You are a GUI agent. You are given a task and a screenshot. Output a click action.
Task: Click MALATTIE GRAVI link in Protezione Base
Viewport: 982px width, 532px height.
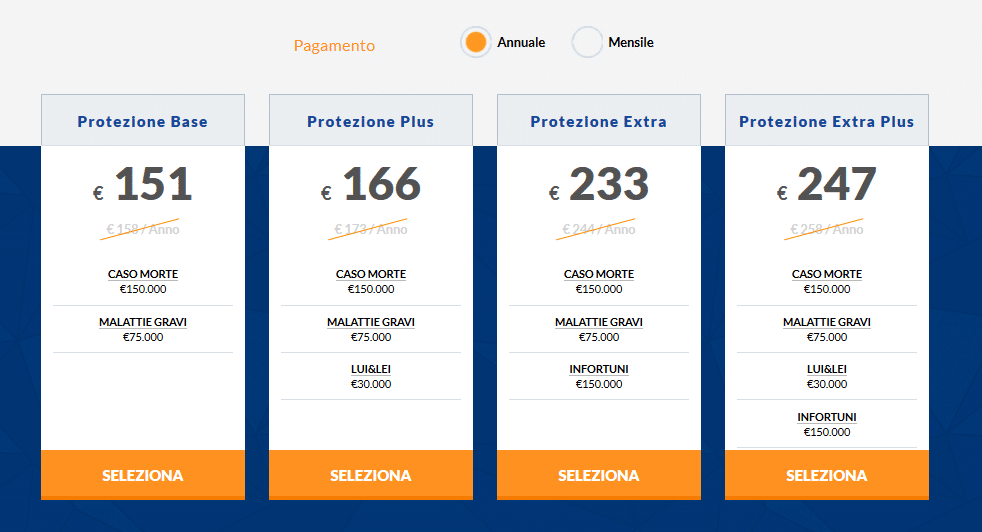[x=143, y=322]
